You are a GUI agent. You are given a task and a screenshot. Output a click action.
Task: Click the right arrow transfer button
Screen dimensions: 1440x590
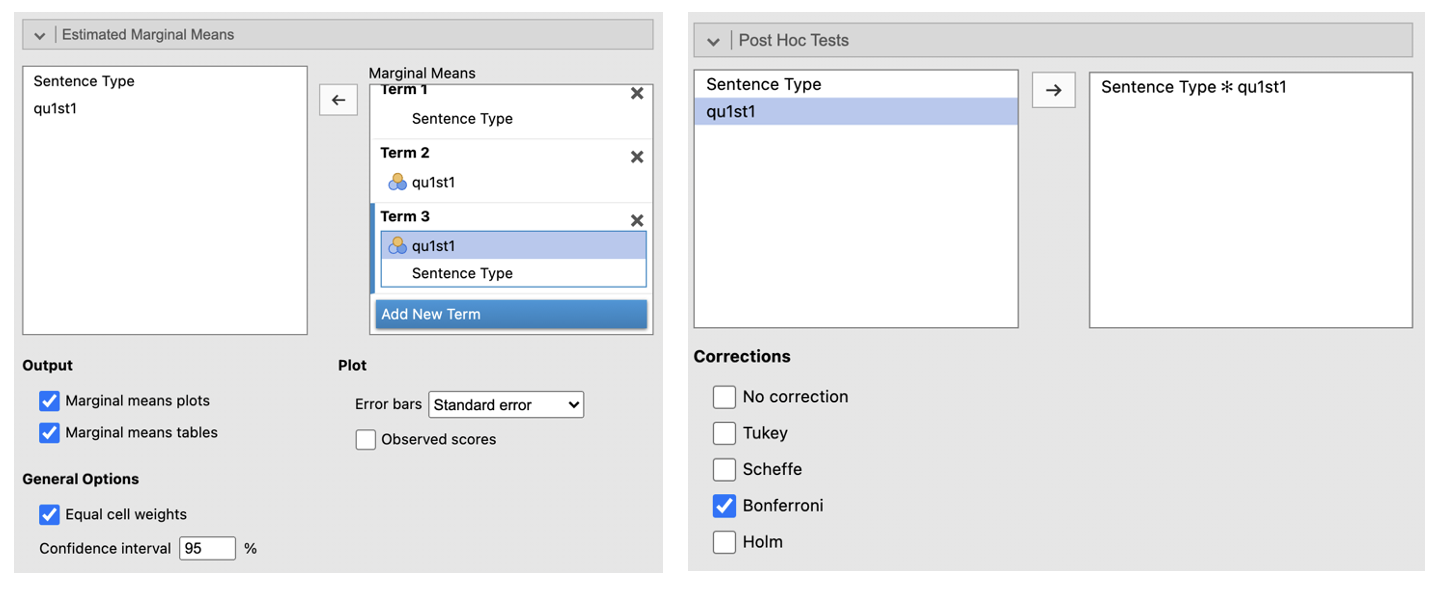click(x=1053, y=90)
